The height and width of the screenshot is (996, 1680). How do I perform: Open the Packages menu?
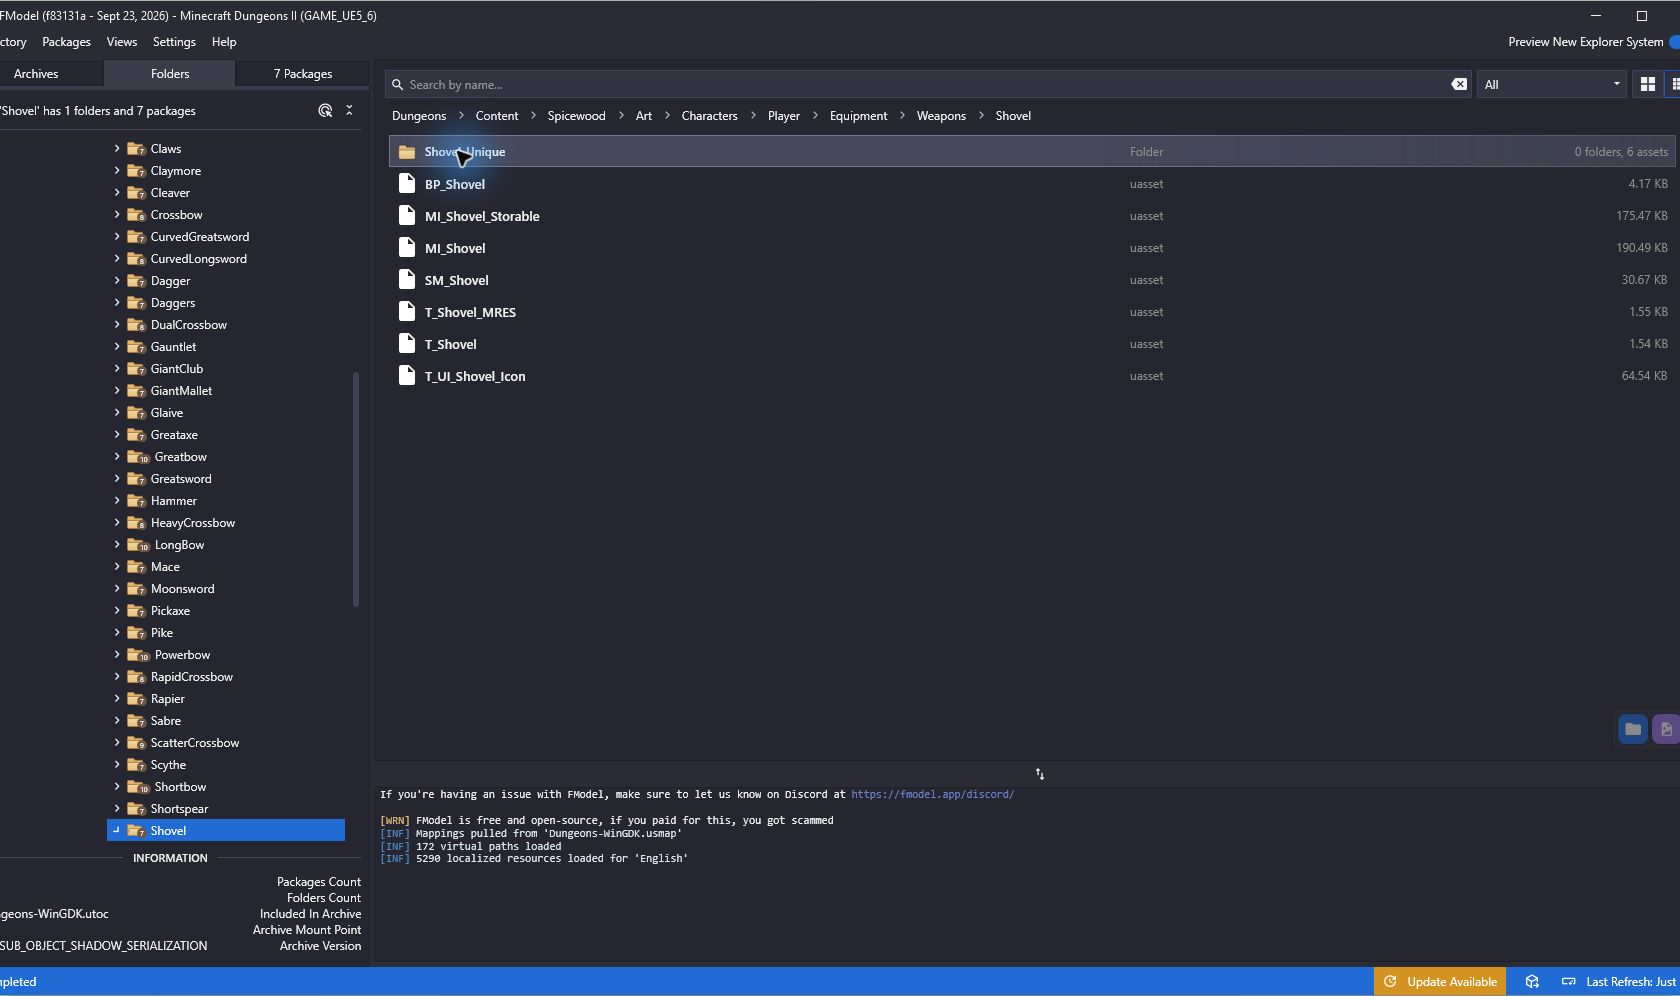(x=66, y=42)
